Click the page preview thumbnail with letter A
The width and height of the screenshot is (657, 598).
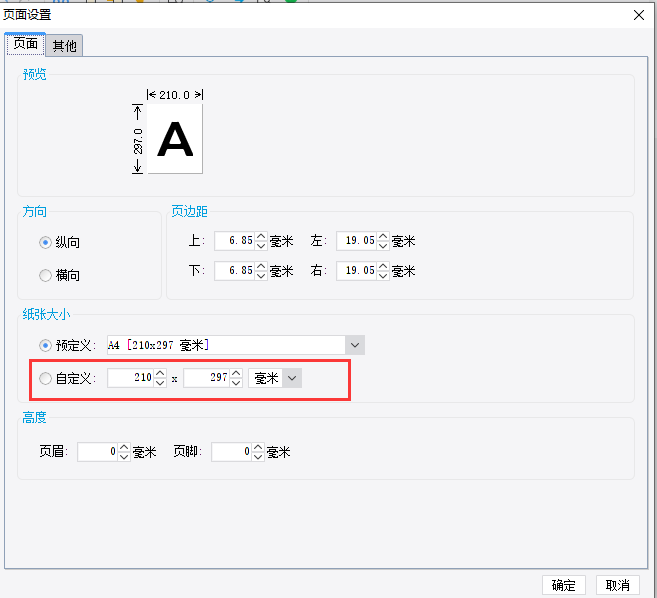coord(175,139)
